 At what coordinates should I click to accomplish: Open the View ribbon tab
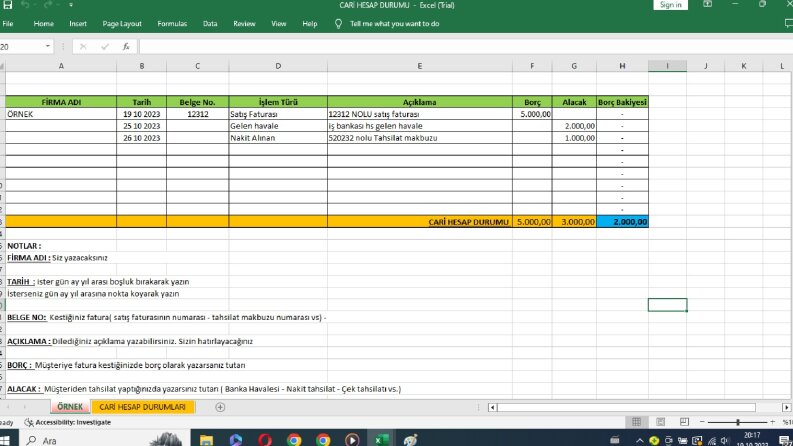coord(279,24)
